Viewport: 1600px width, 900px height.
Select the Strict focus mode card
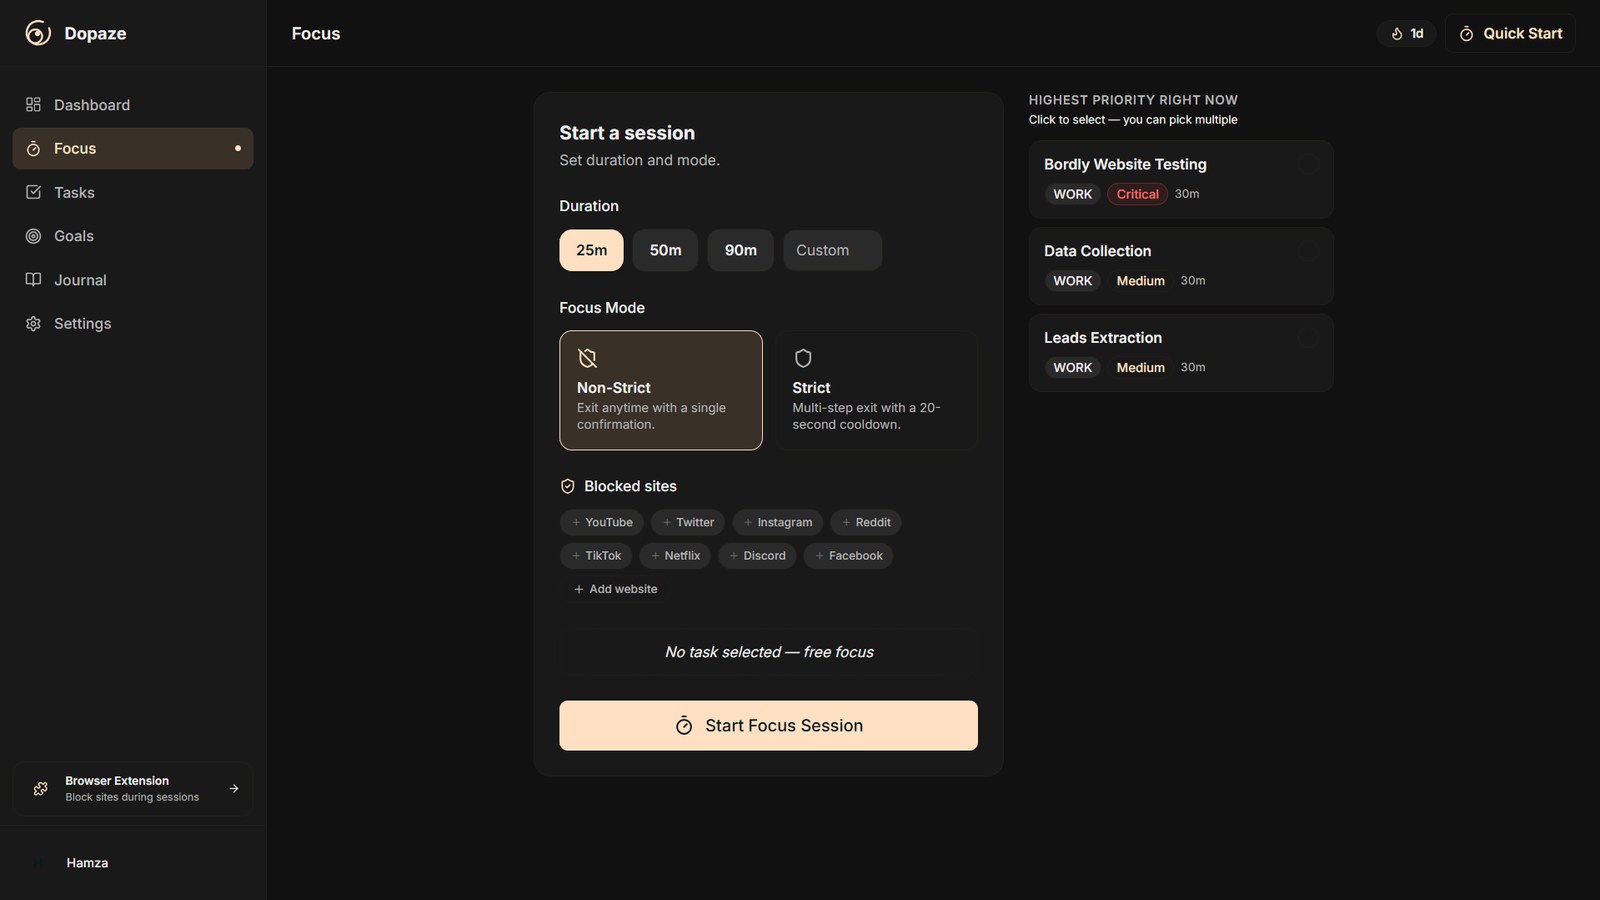877,390
